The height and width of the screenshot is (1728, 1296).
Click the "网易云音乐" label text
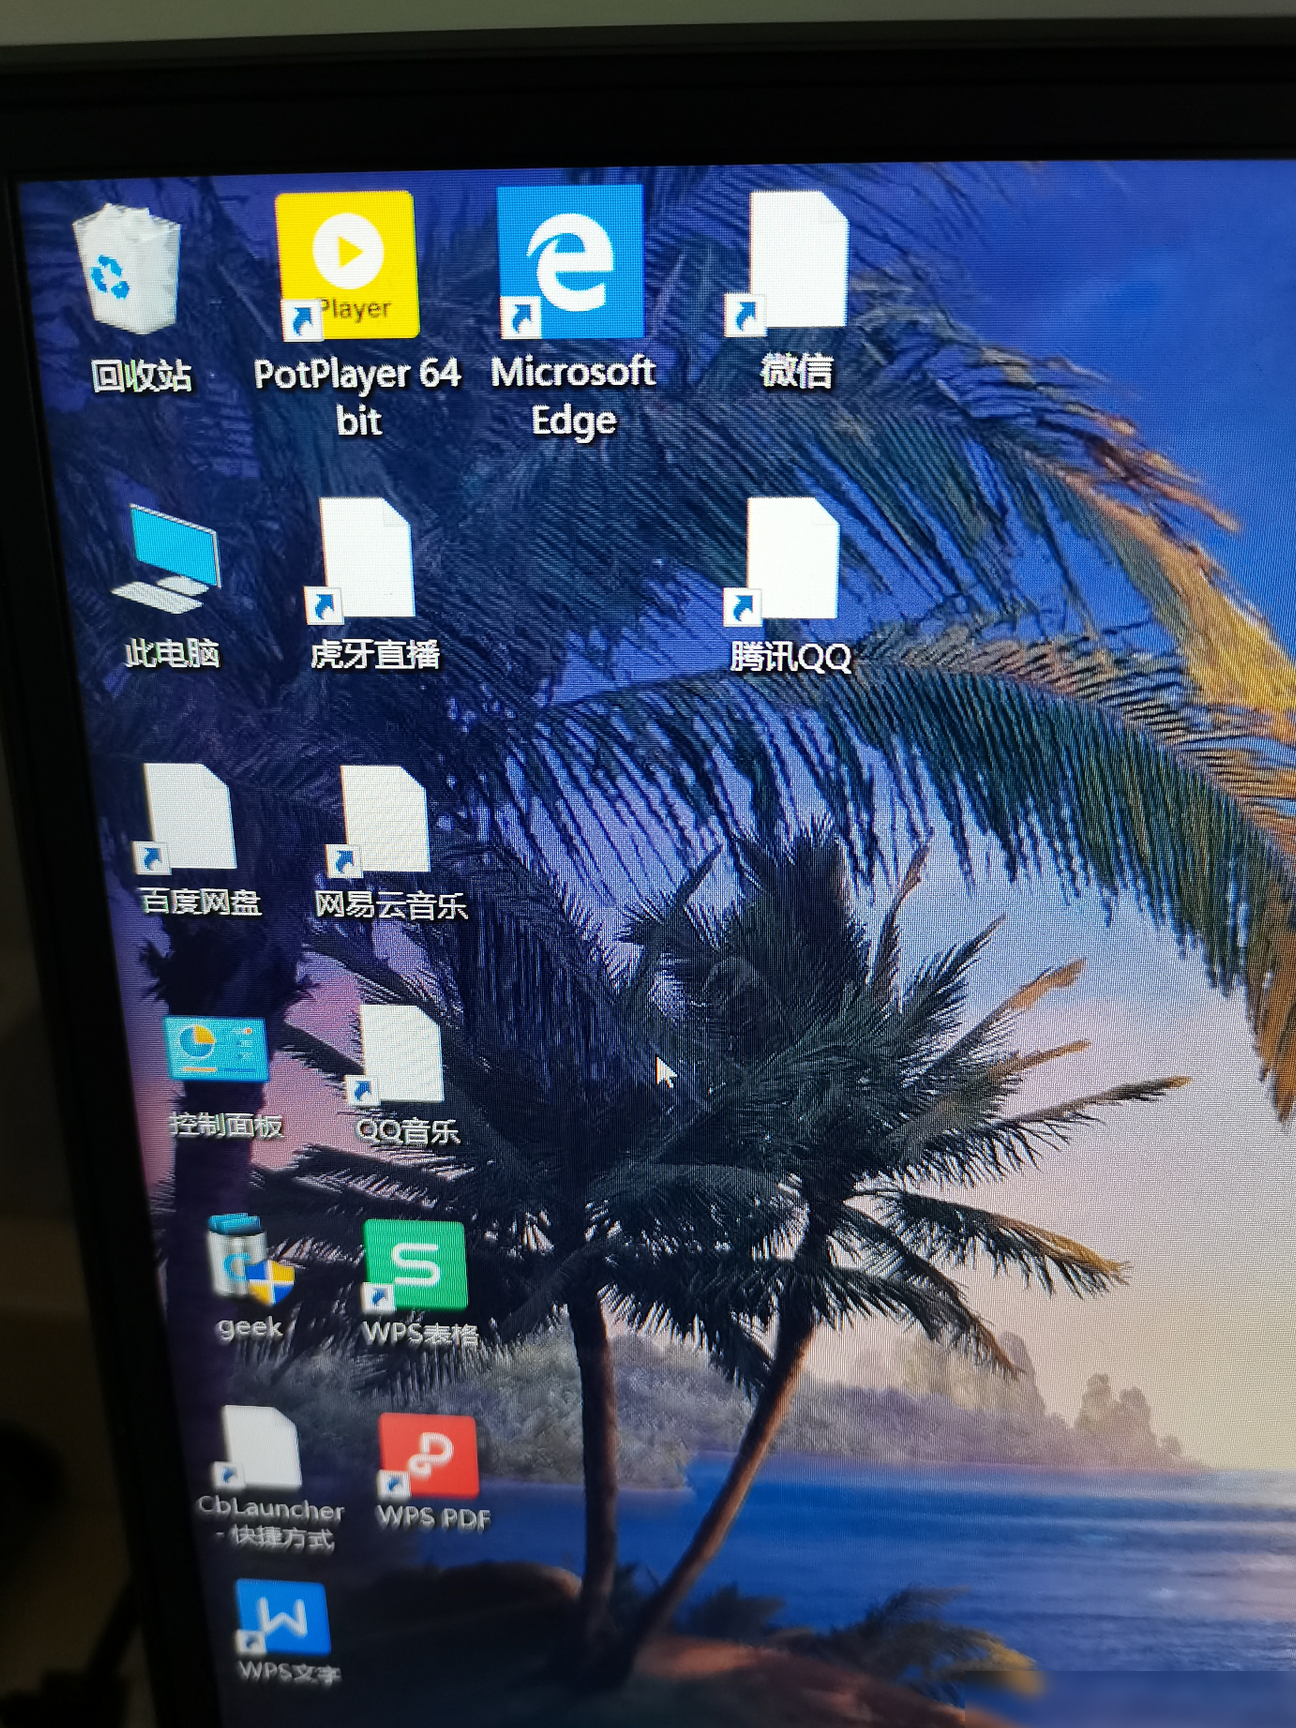pyautogui.click(x=391, y=905)
